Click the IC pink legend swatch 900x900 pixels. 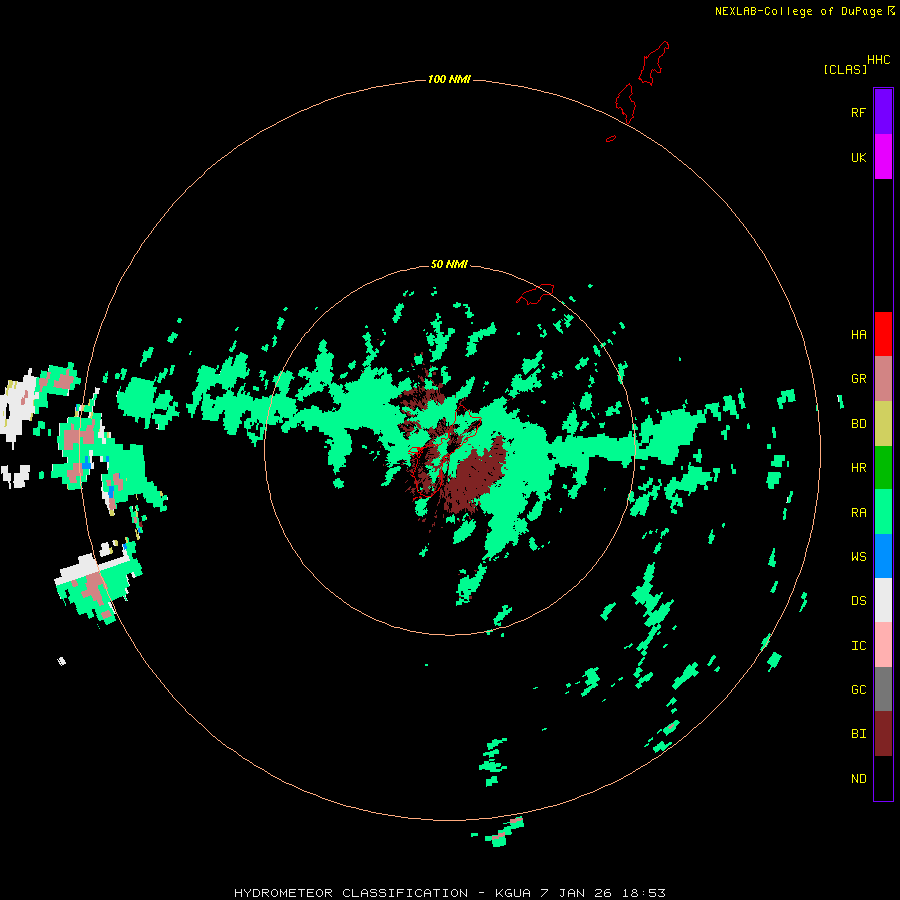(x=883, y=645)
